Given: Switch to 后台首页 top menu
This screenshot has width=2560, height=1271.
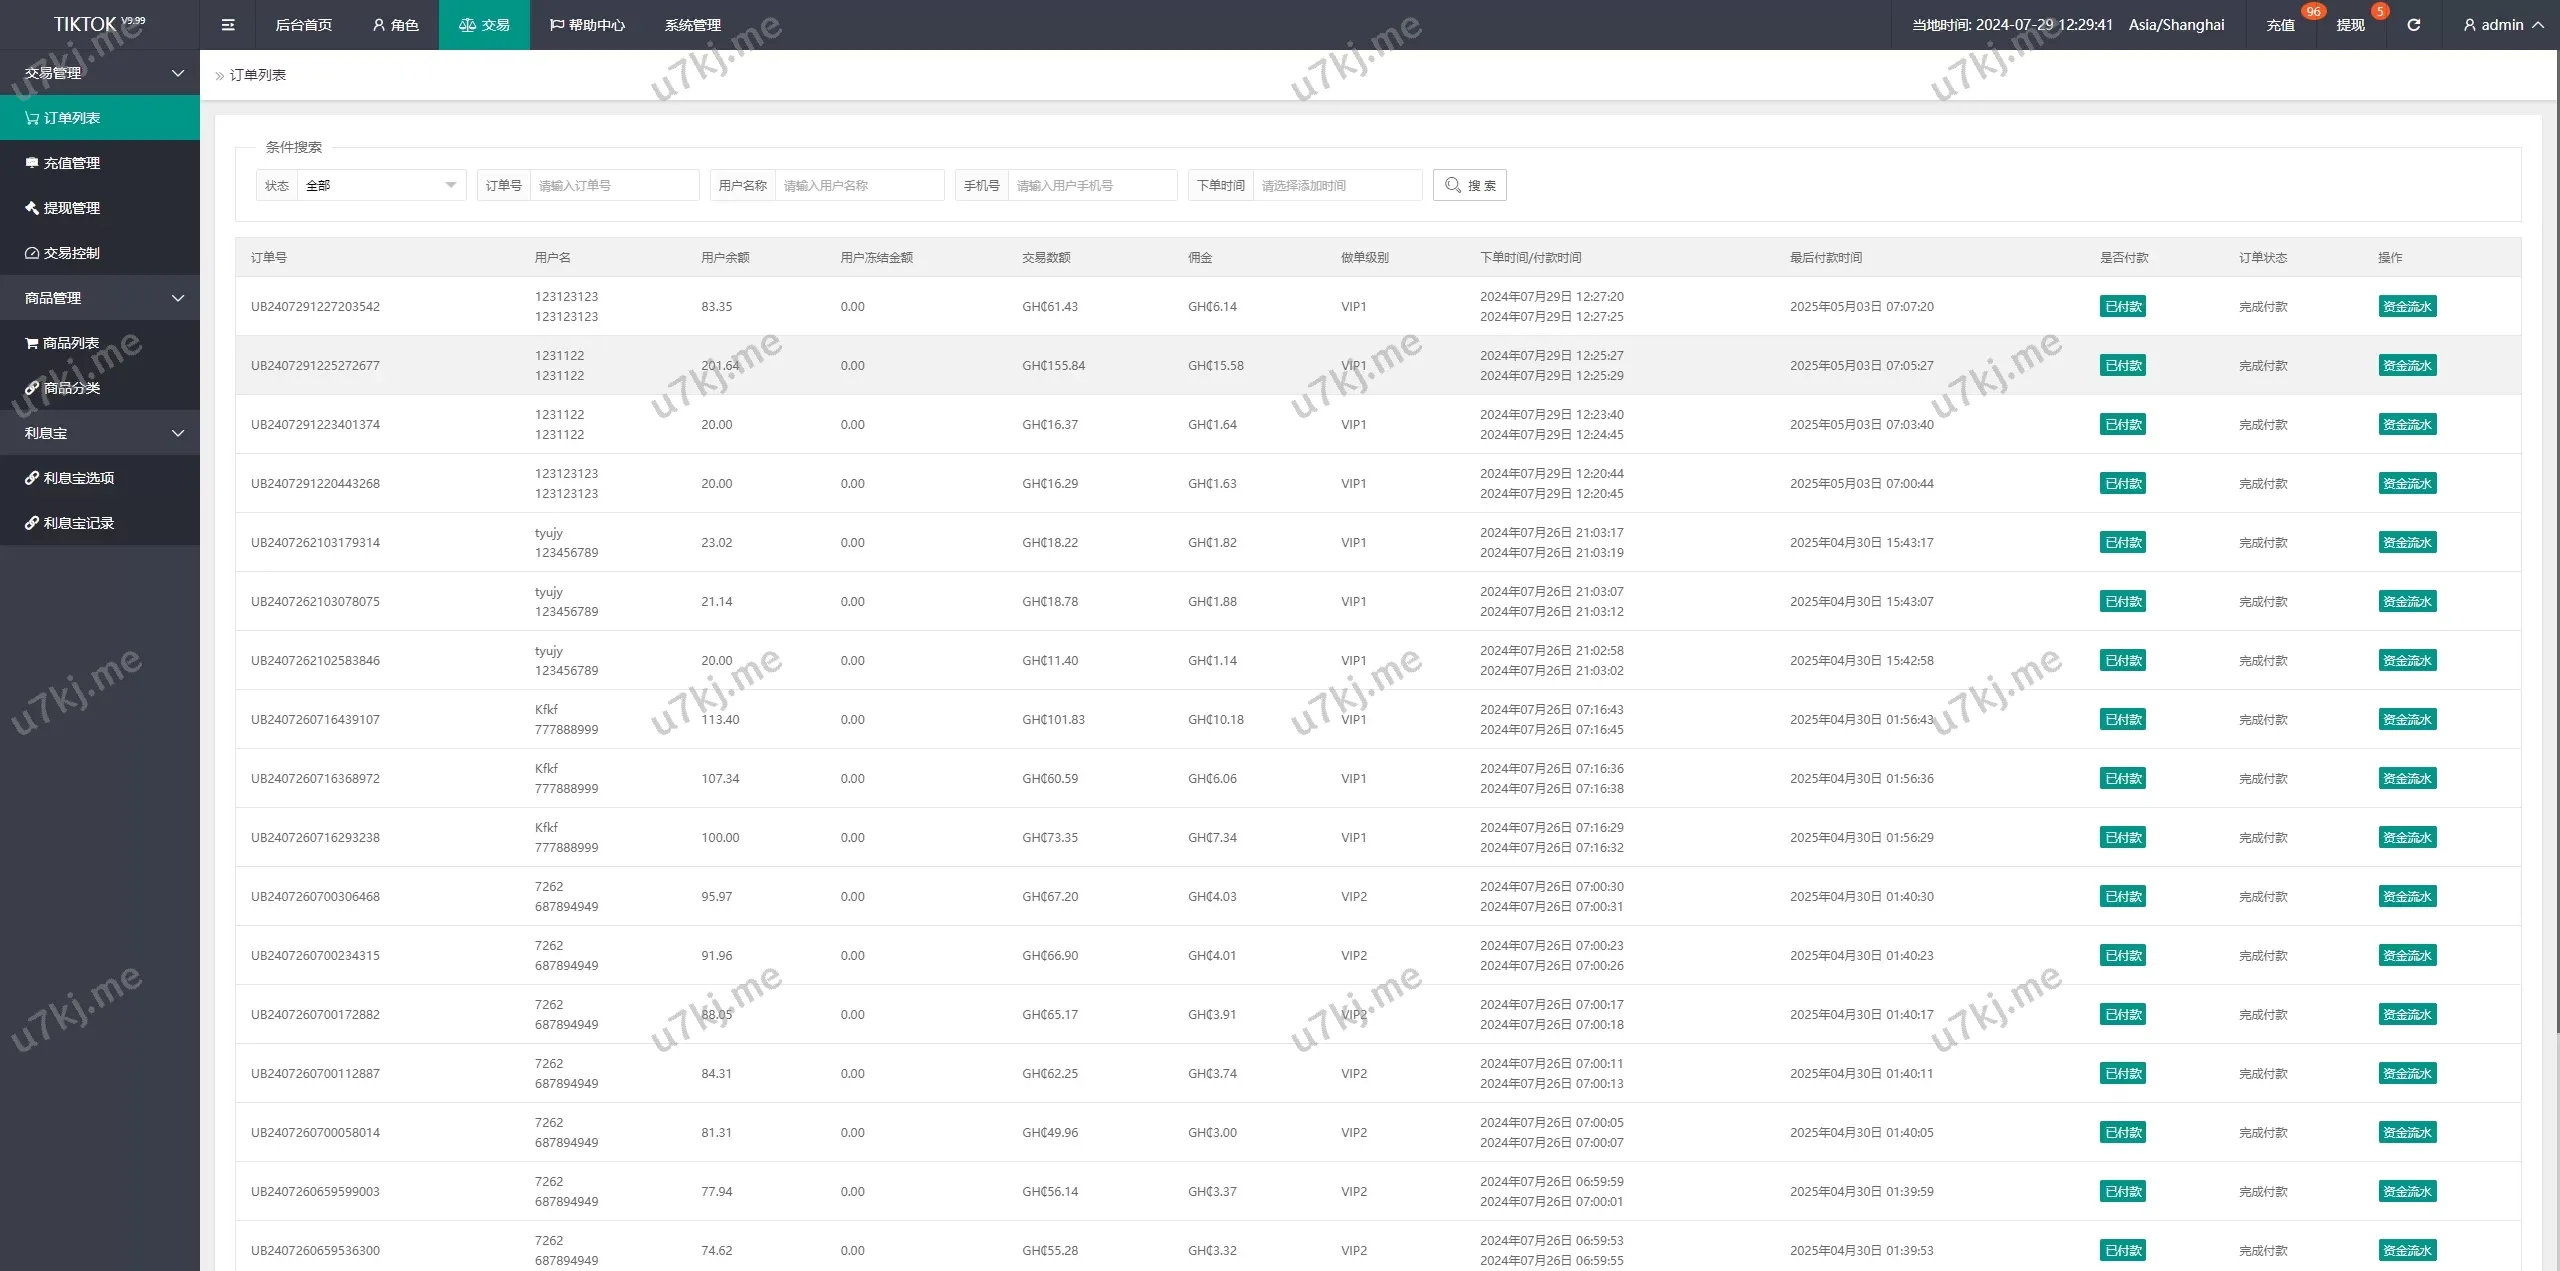Looking at the screenshot, I should (303, 25).
